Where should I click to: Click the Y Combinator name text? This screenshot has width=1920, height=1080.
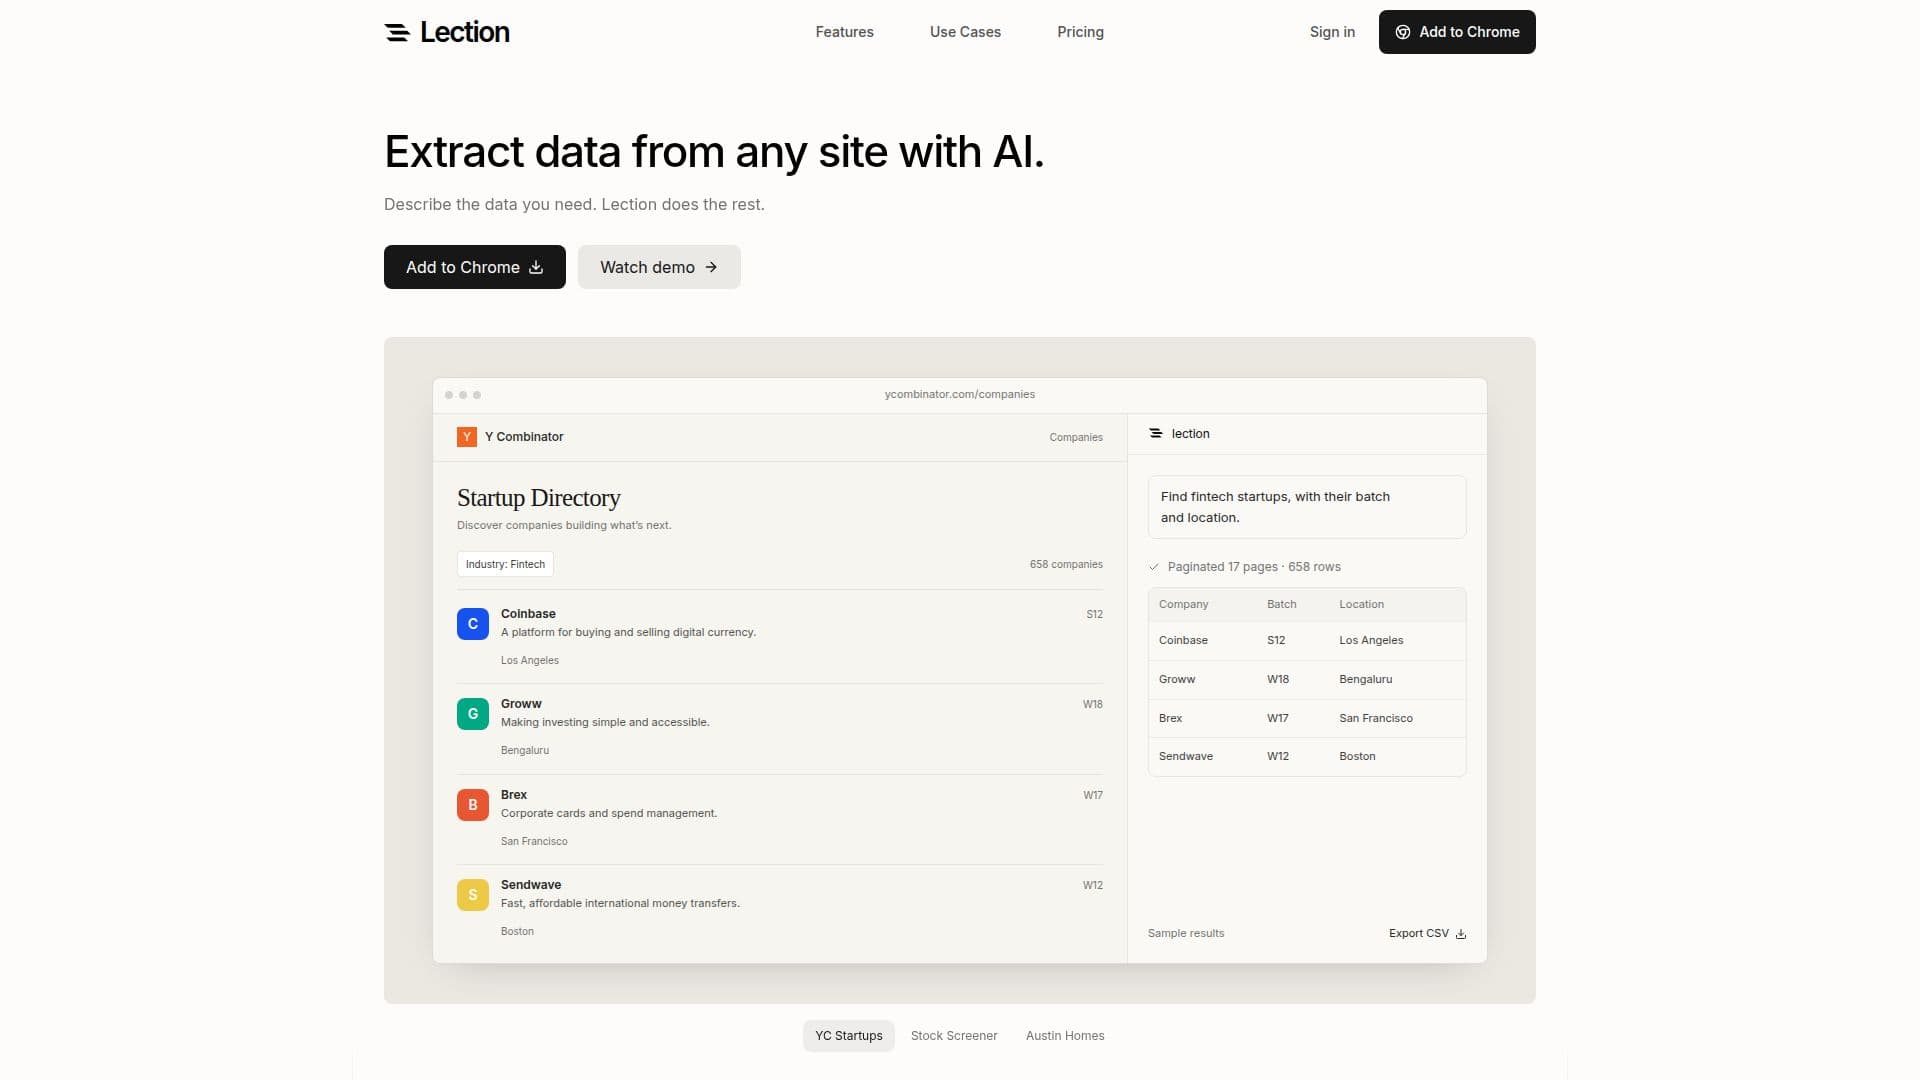tap(524, 437)
